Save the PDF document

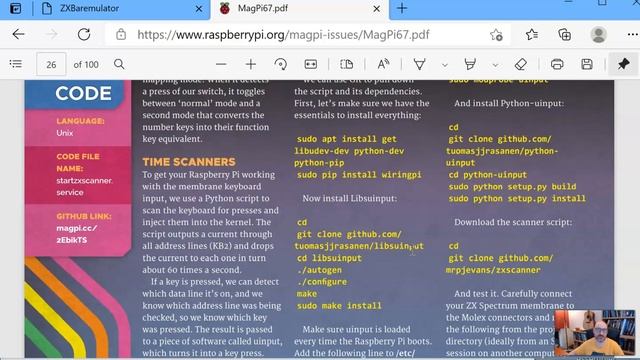(587, 64)
